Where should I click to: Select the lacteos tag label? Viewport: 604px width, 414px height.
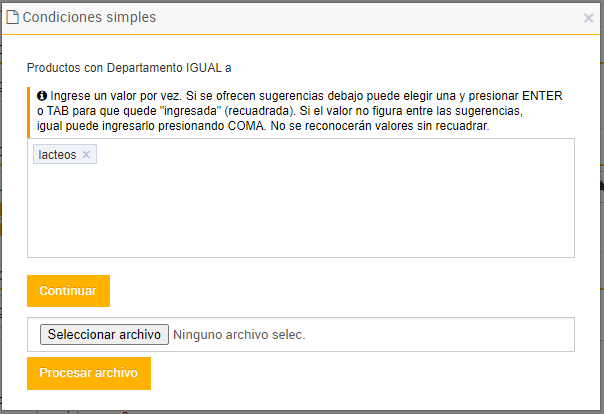point(57,155)
